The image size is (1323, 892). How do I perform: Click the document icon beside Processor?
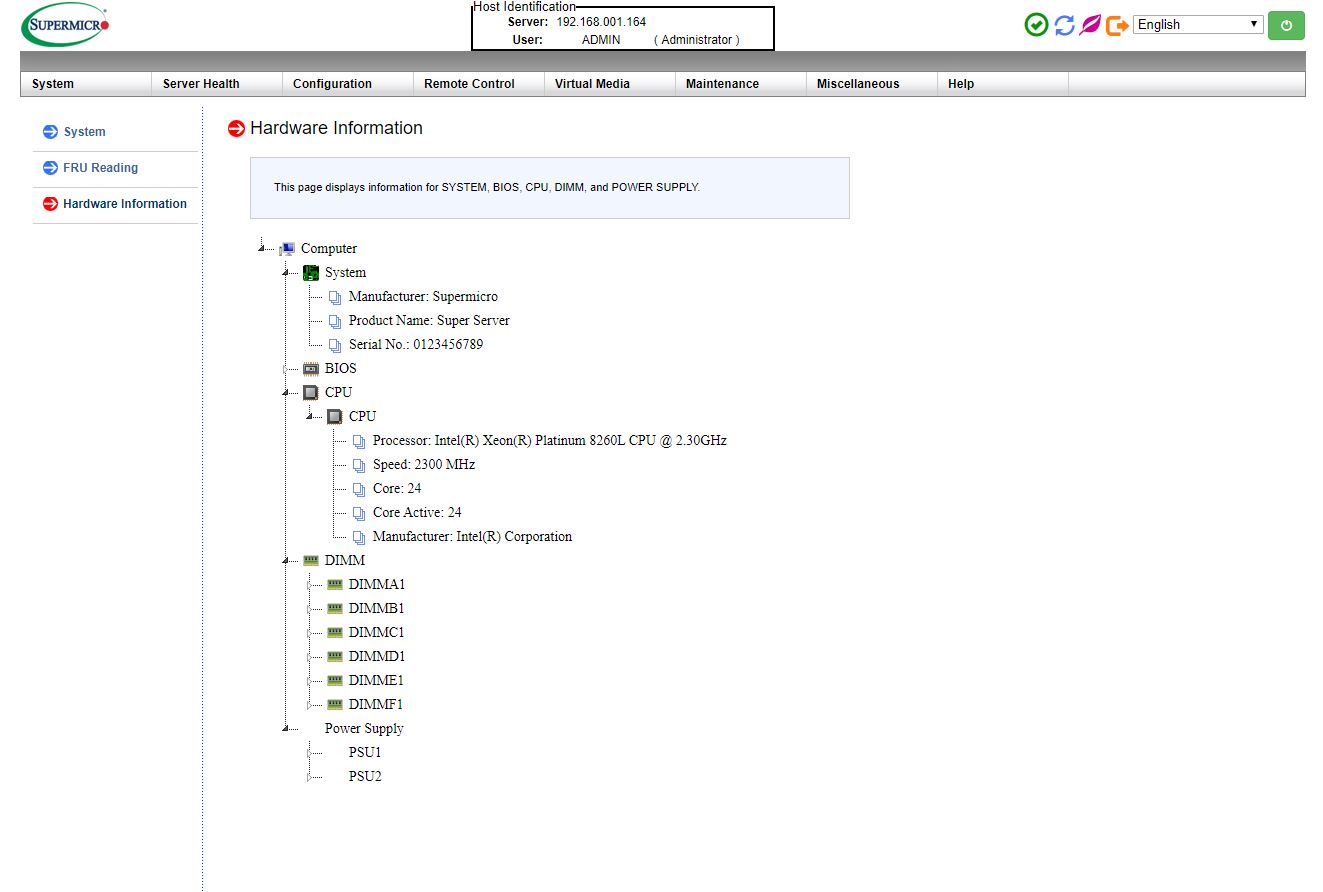tap(359, 441)
